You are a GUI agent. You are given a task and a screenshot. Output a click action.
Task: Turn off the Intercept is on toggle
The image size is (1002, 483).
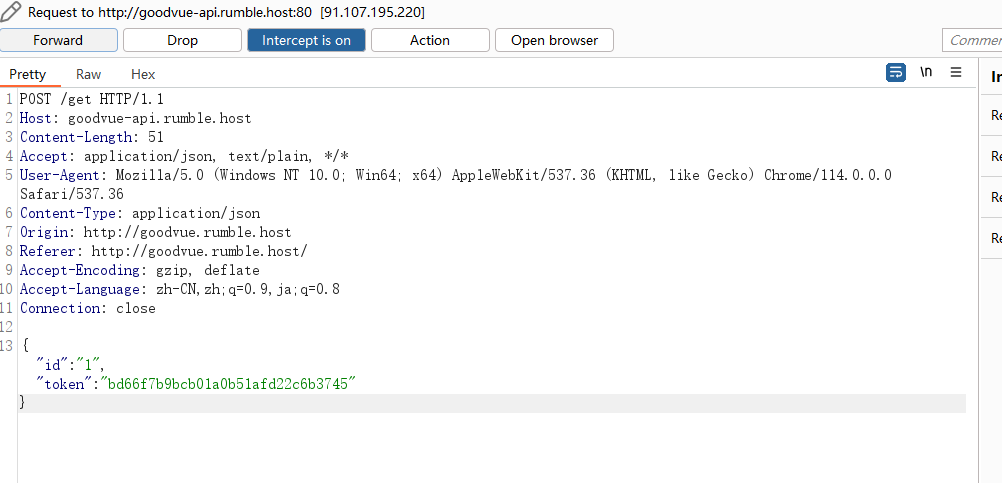pyautogui.click(x=306, y=40)
